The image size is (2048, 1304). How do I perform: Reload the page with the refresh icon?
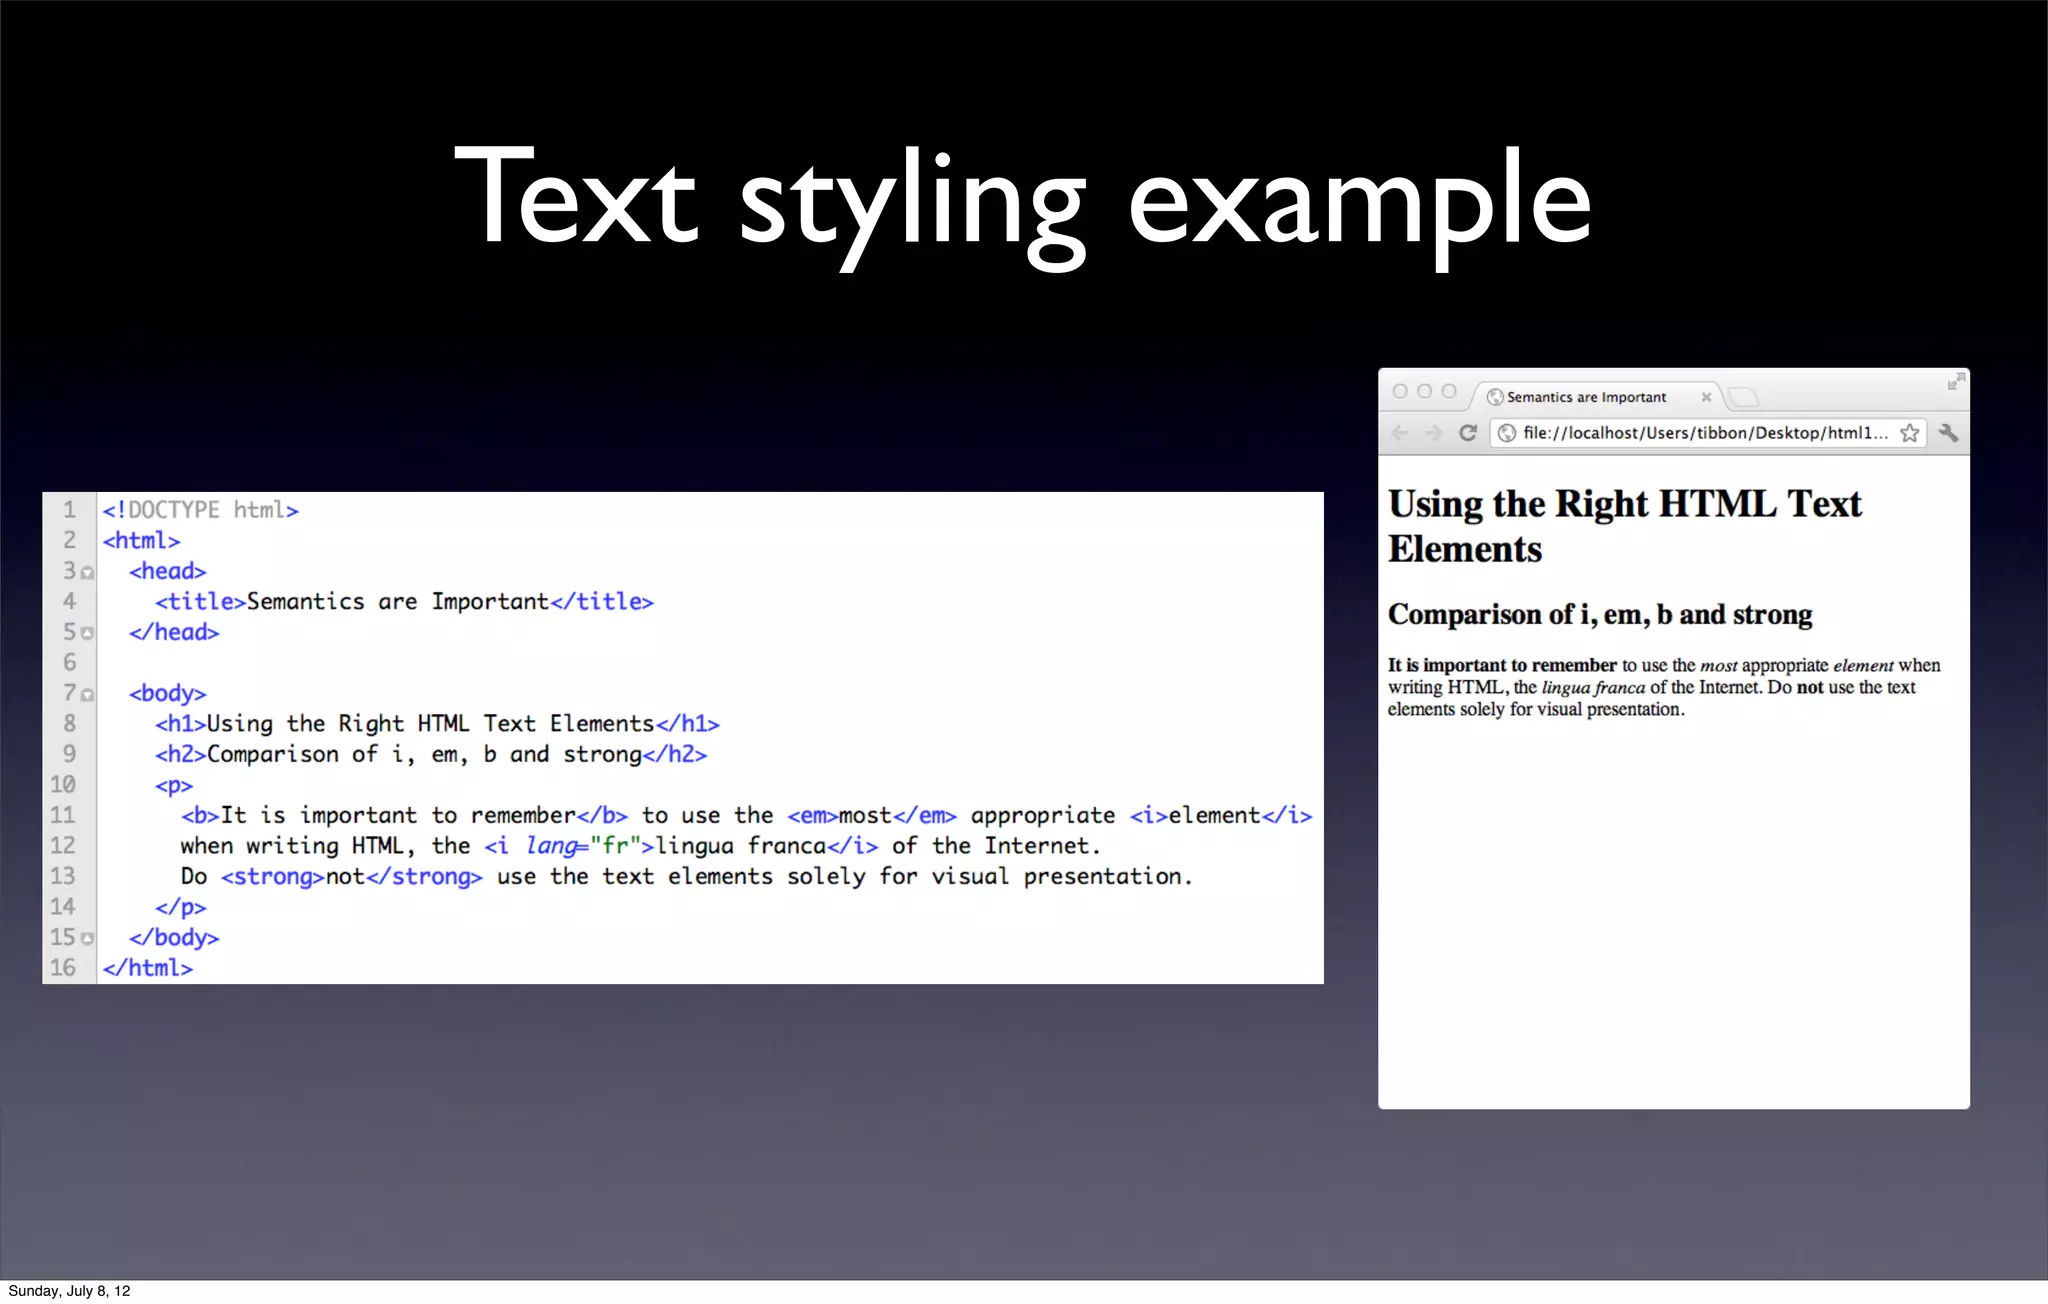point(1468,433)
